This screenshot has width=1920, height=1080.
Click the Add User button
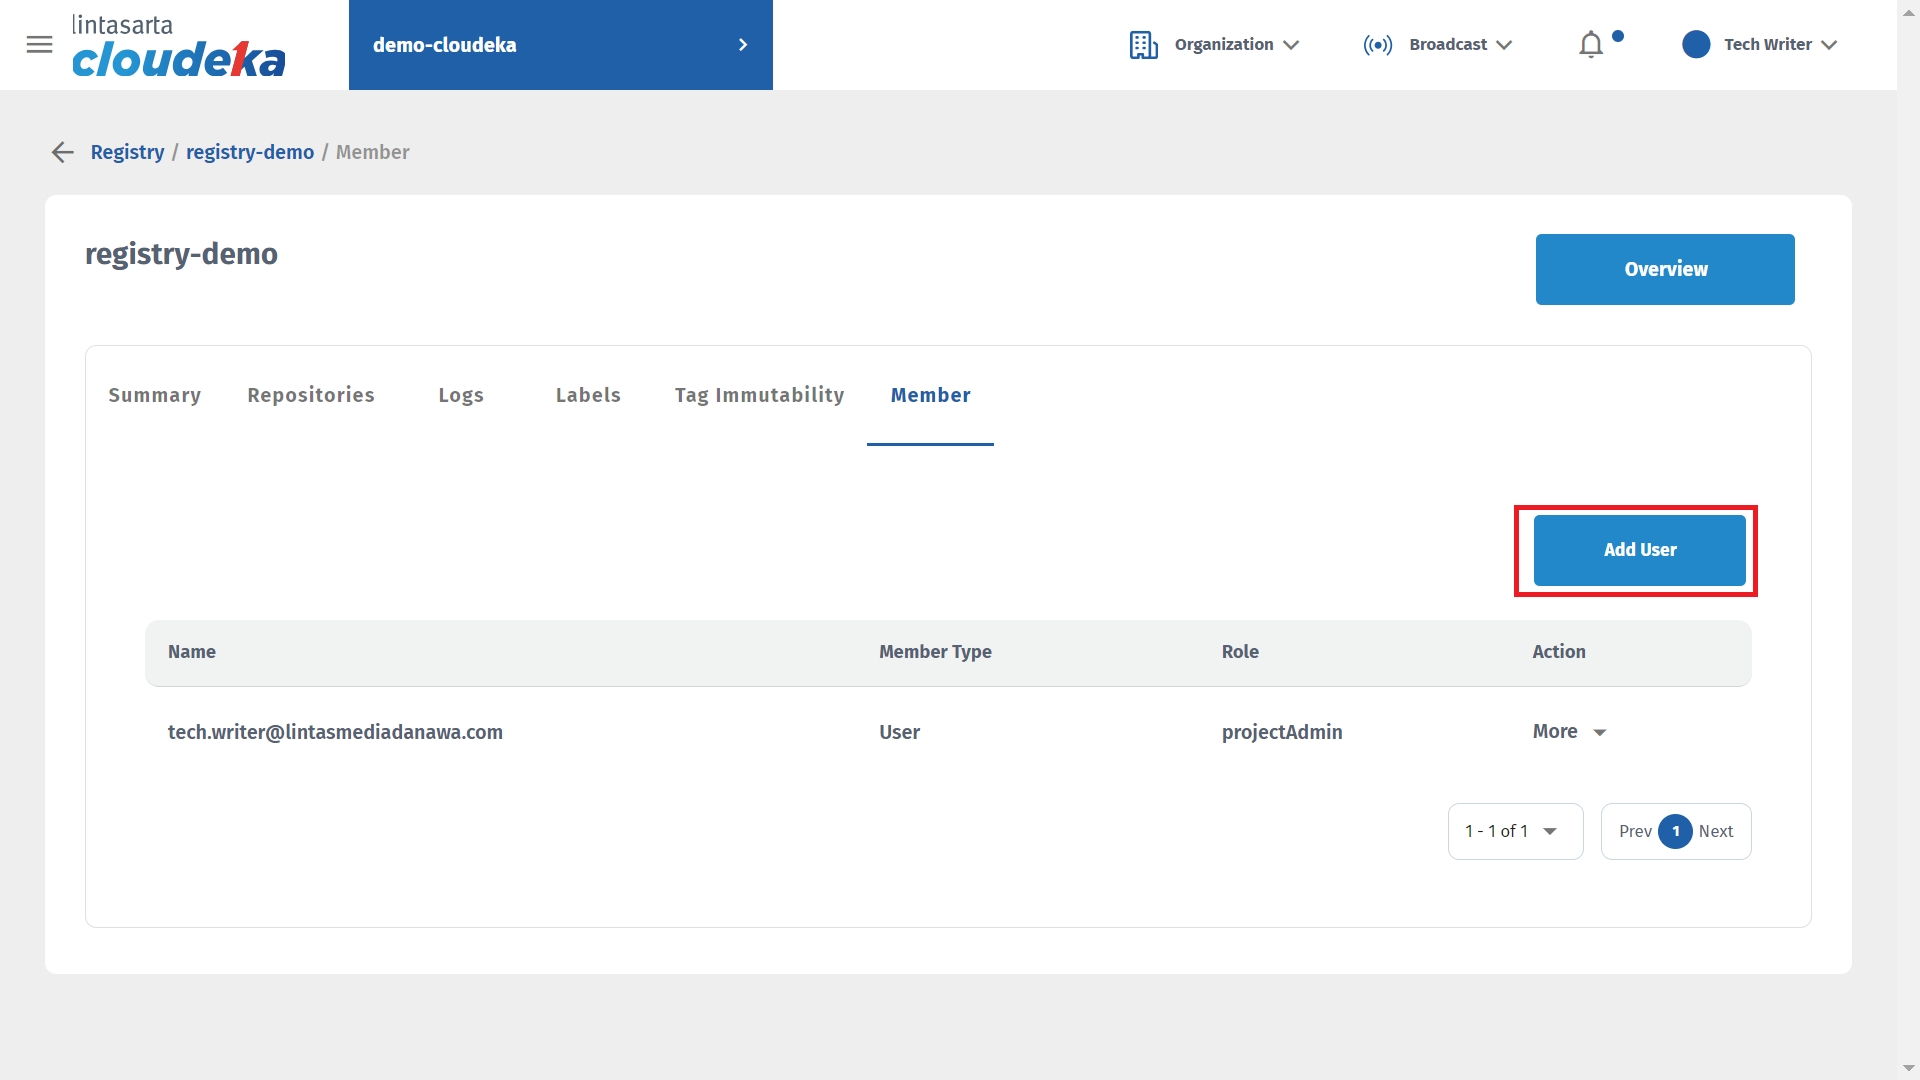pos(1639,550)
